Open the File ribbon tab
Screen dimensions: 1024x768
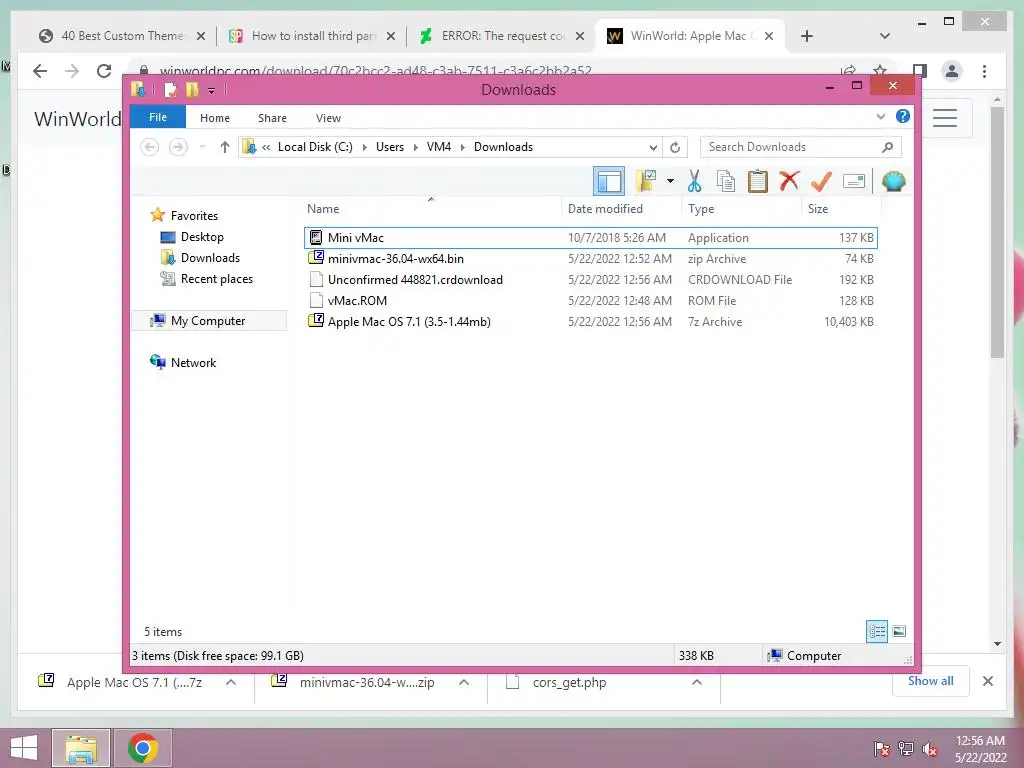(157, 117)
